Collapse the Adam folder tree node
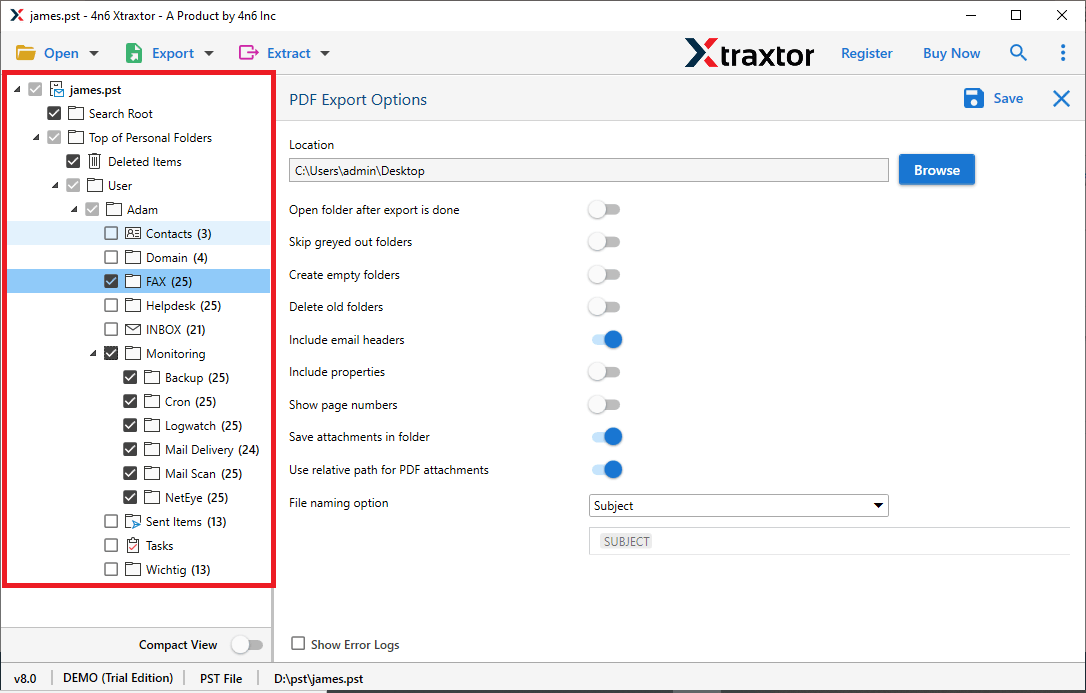The image size is (1086, 693). (x=73, y=210)
